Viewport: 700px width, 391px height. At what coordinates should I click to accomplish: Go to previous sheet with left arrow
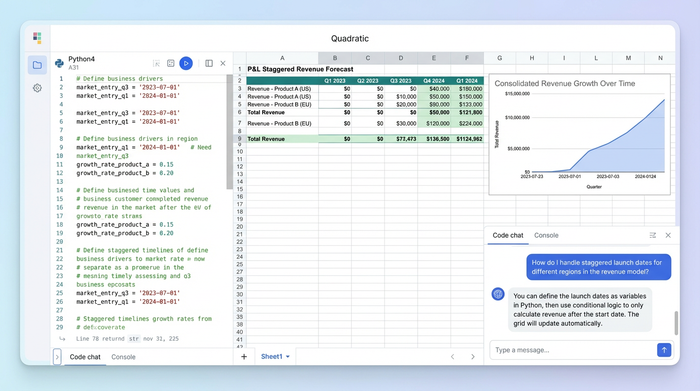point(453,356)
